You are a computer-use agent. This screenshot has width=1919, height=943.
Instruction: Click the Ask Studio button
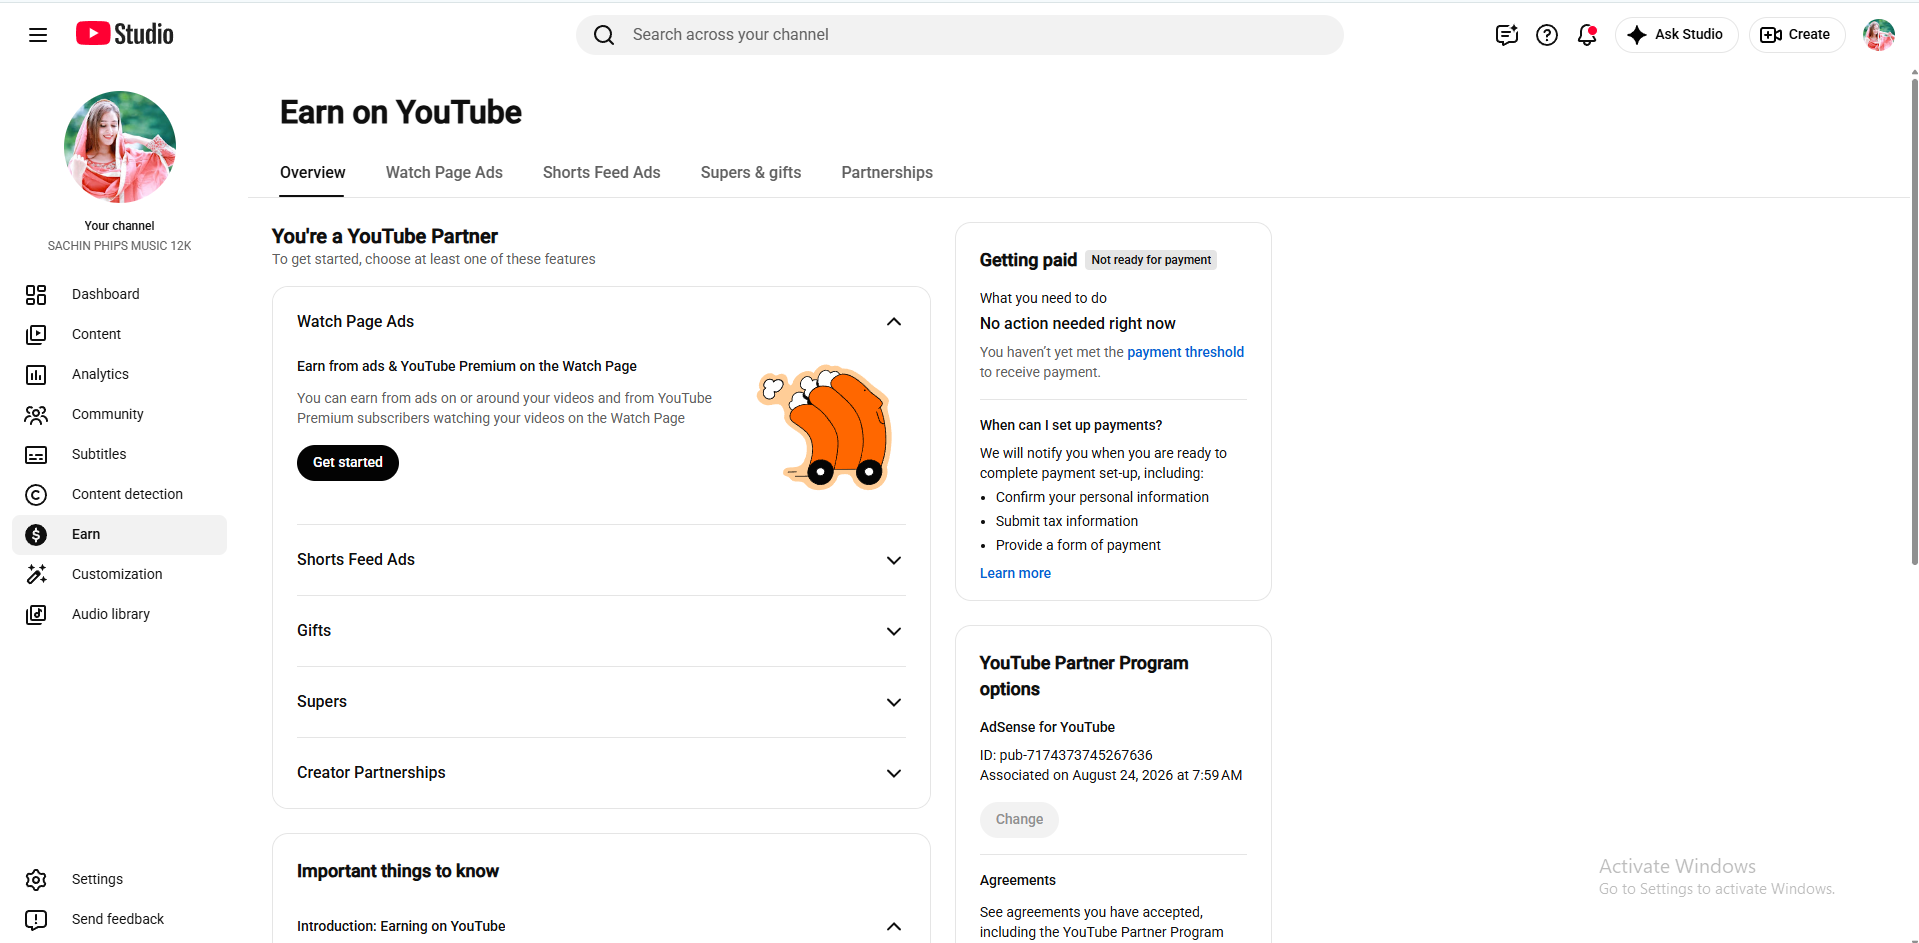pos(1676,35)
